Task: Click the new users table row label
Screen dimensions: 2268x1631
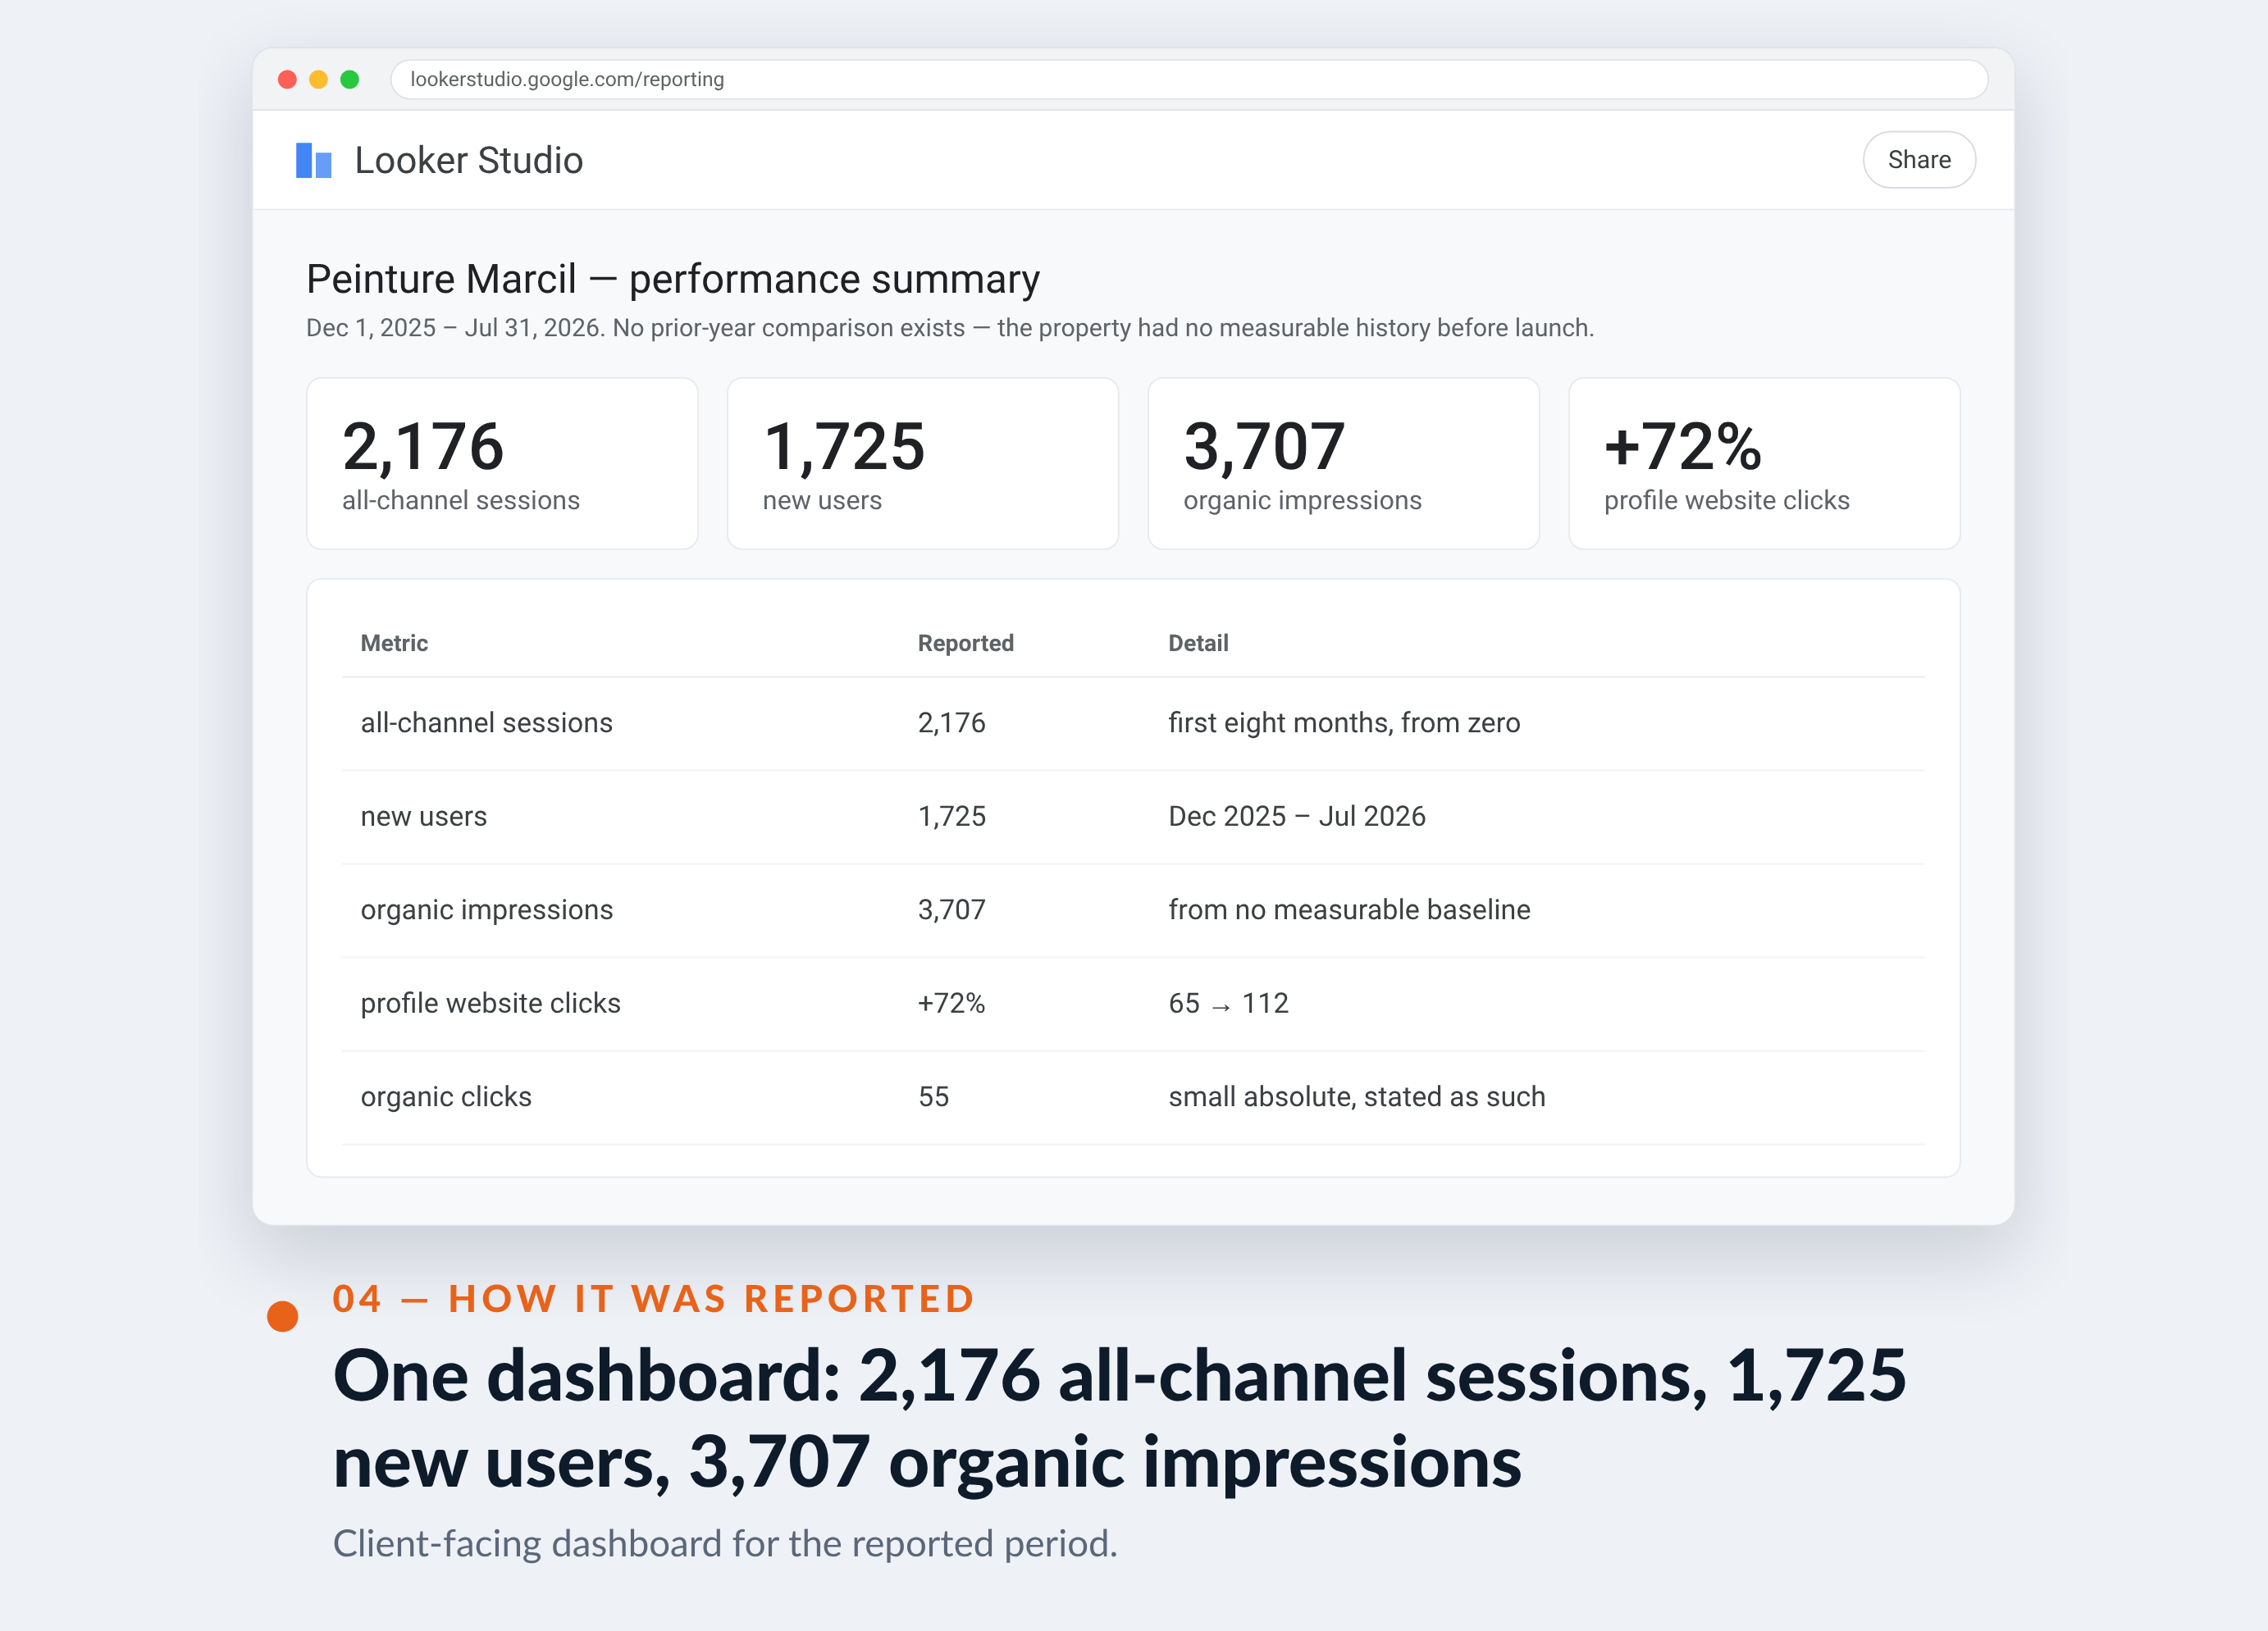Action: tap(423, 816)
